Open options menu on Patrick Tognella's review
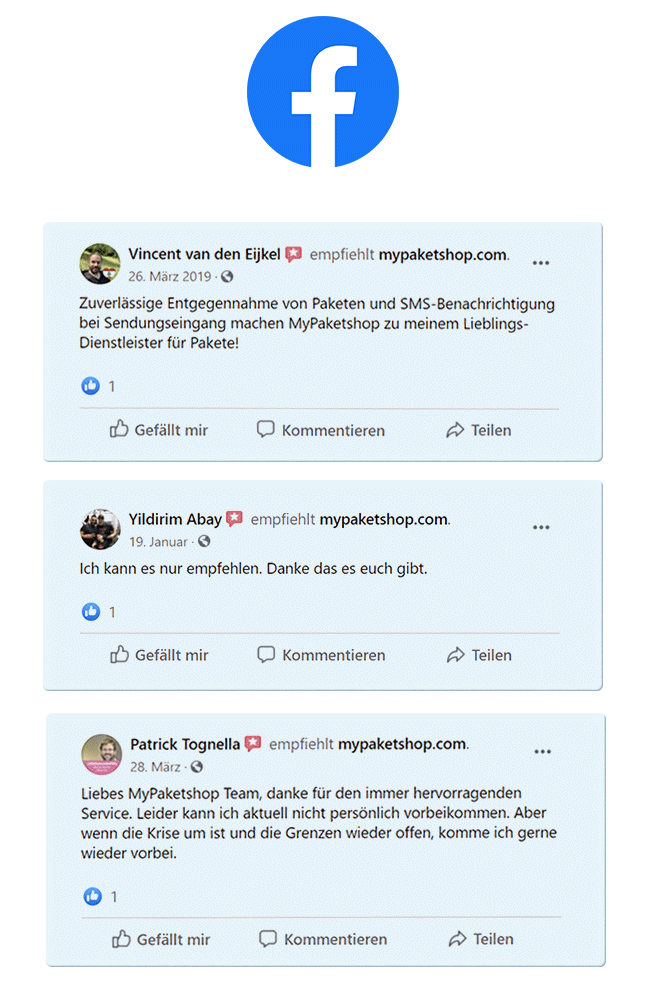The image size is (648, 1002). [543, 752]
